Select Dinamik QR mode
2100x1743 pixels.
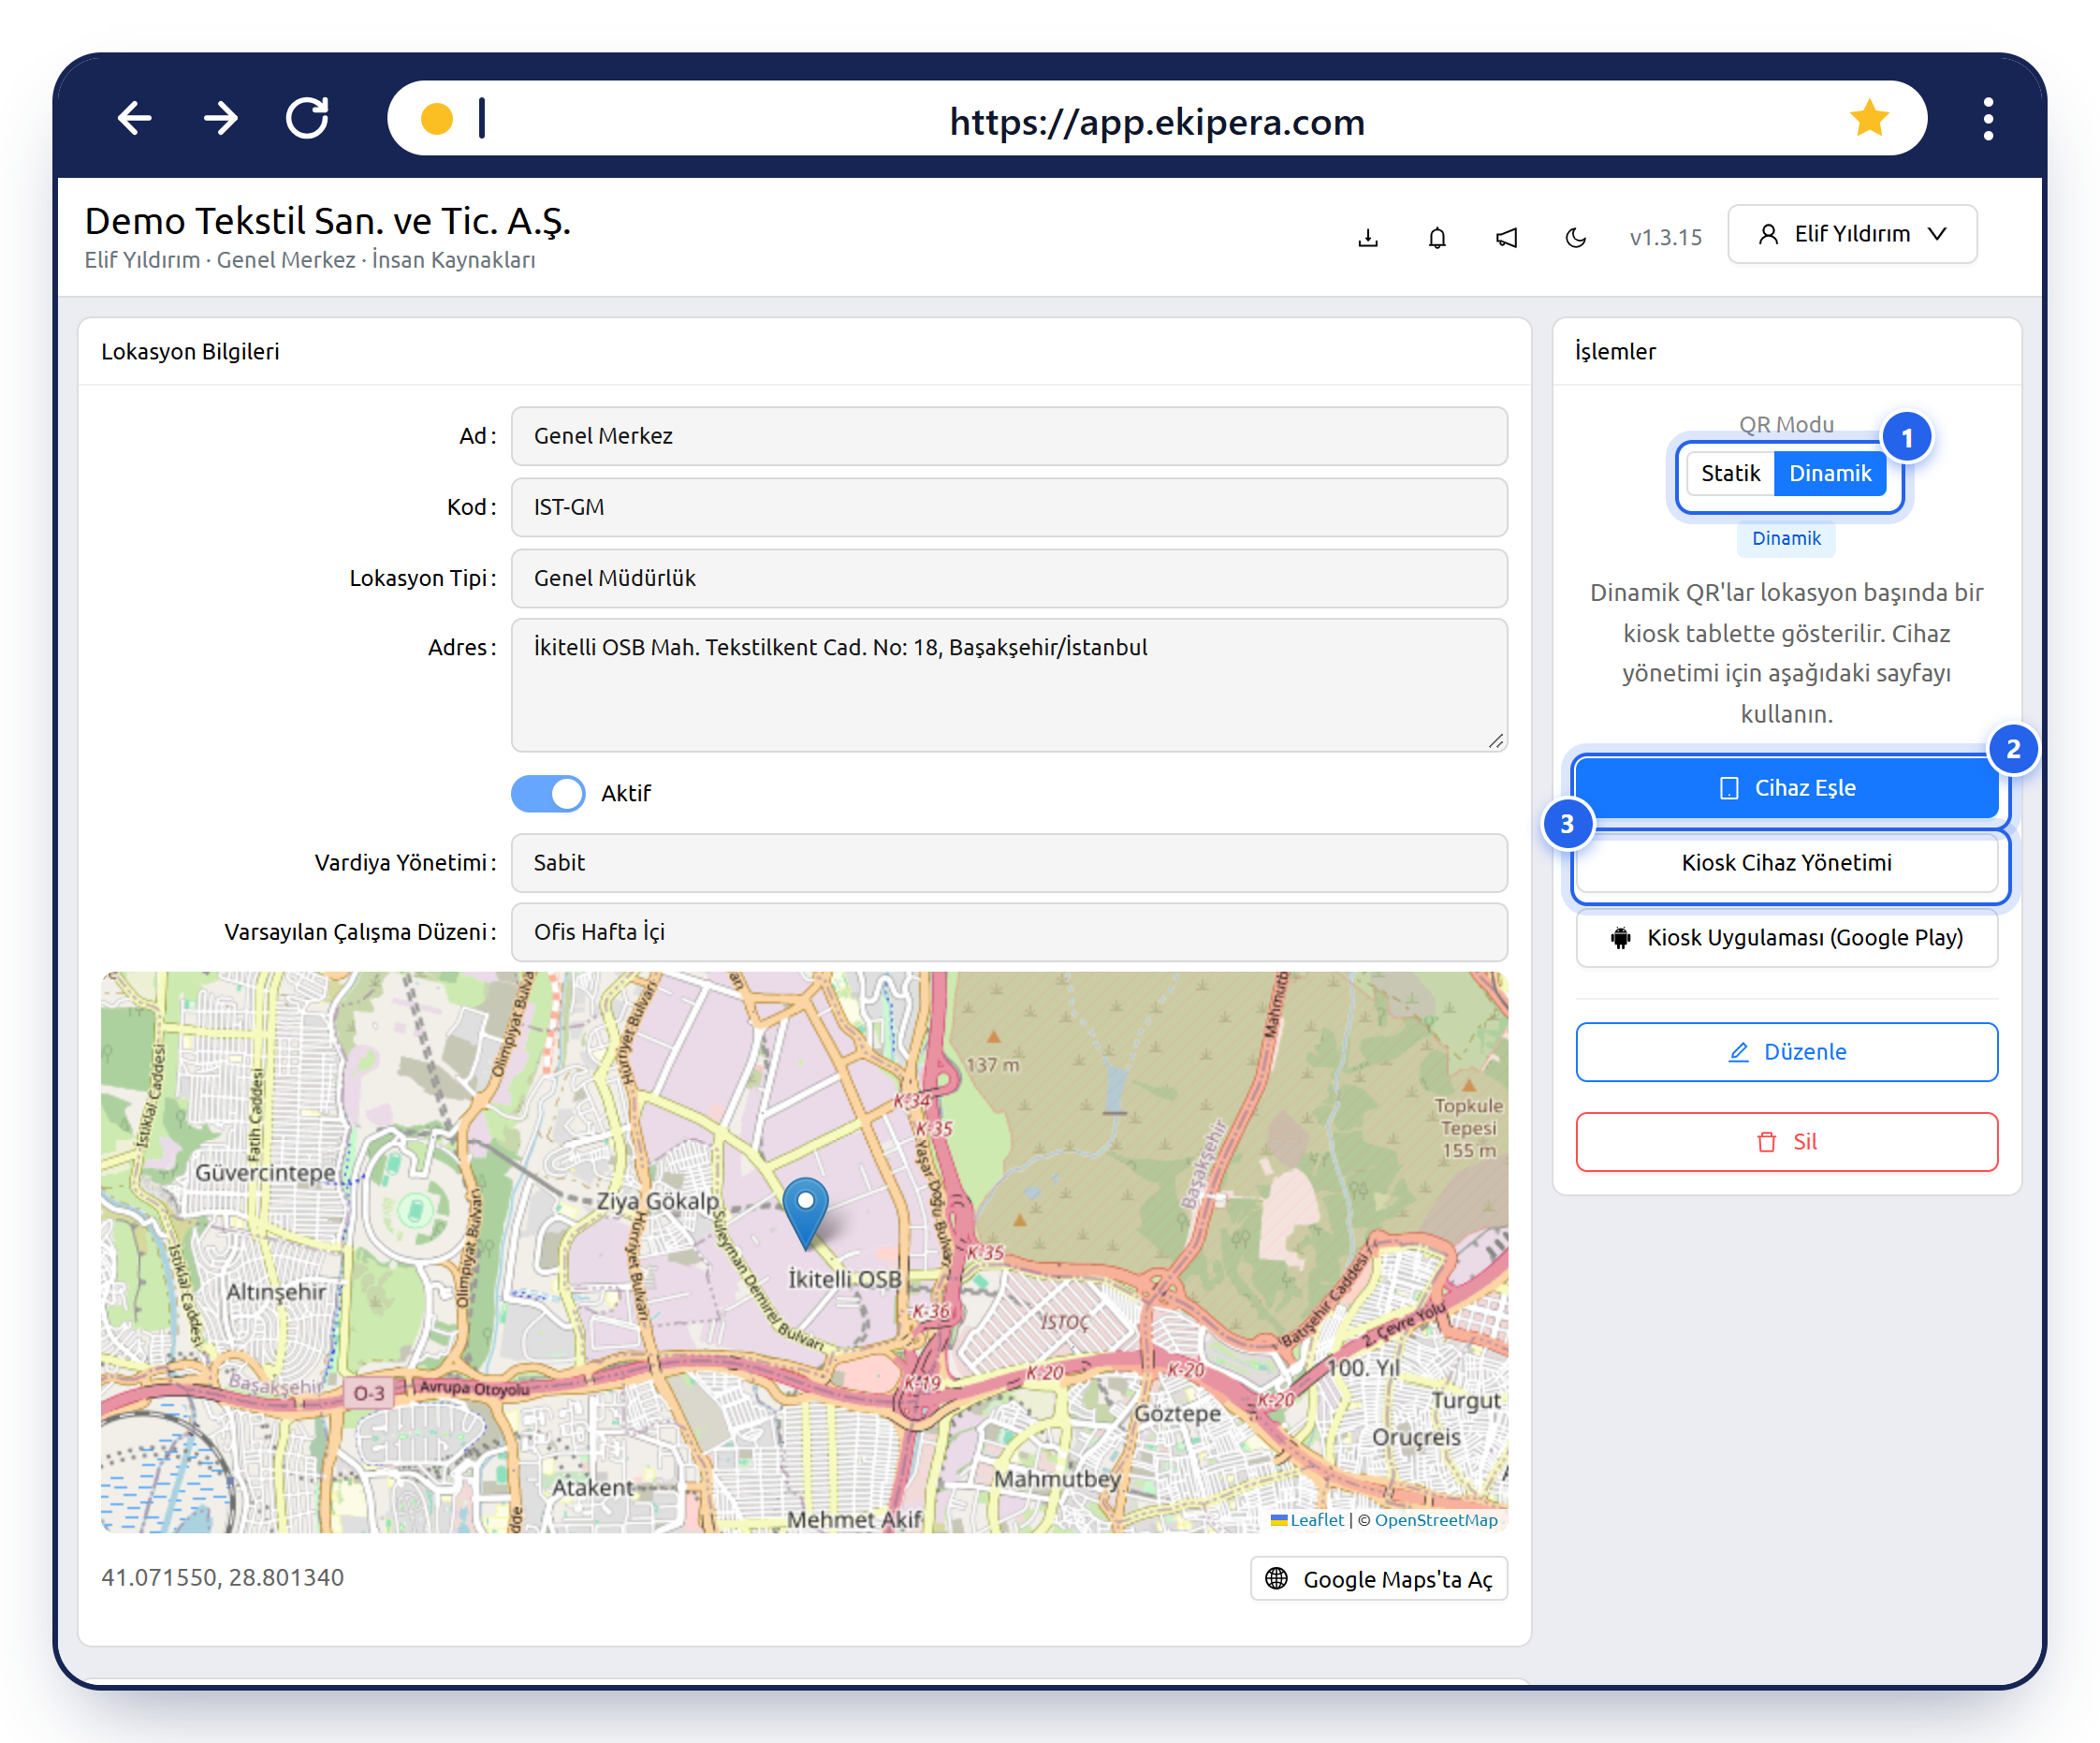(1830, 474)
